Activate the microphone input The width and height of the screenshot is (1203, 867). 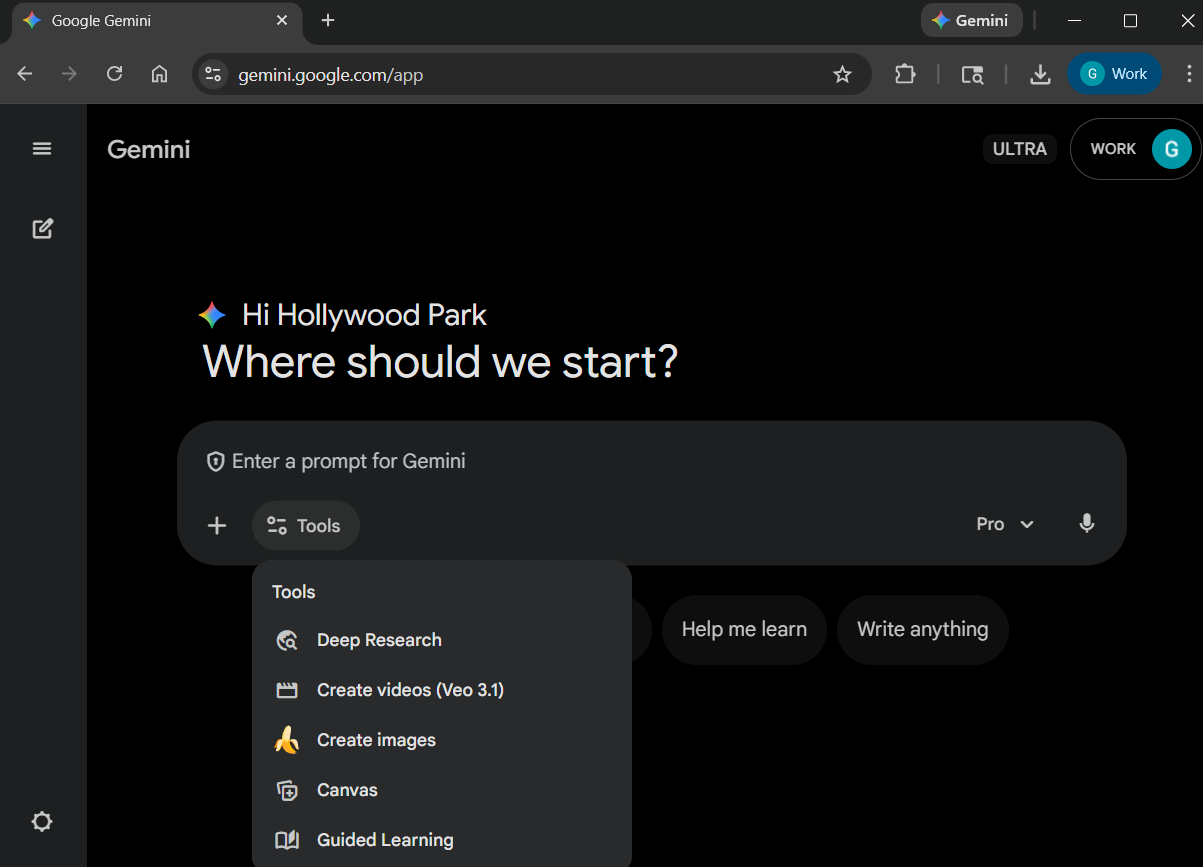point(1087,524)
